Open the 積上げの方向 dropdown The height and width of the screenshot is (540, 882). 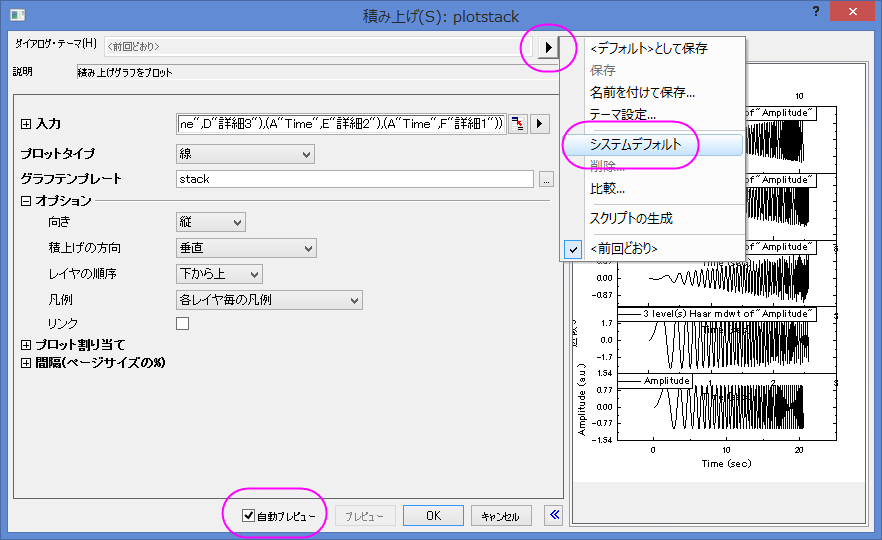click(246, 248)
